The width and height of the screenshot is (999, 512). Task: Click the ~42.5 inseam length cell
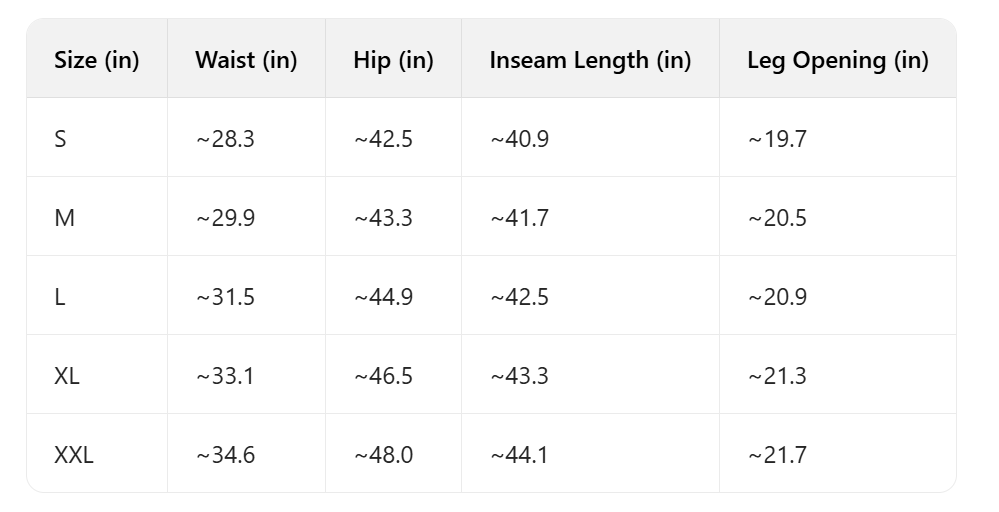pyautogui.click(x=519, y=297)
